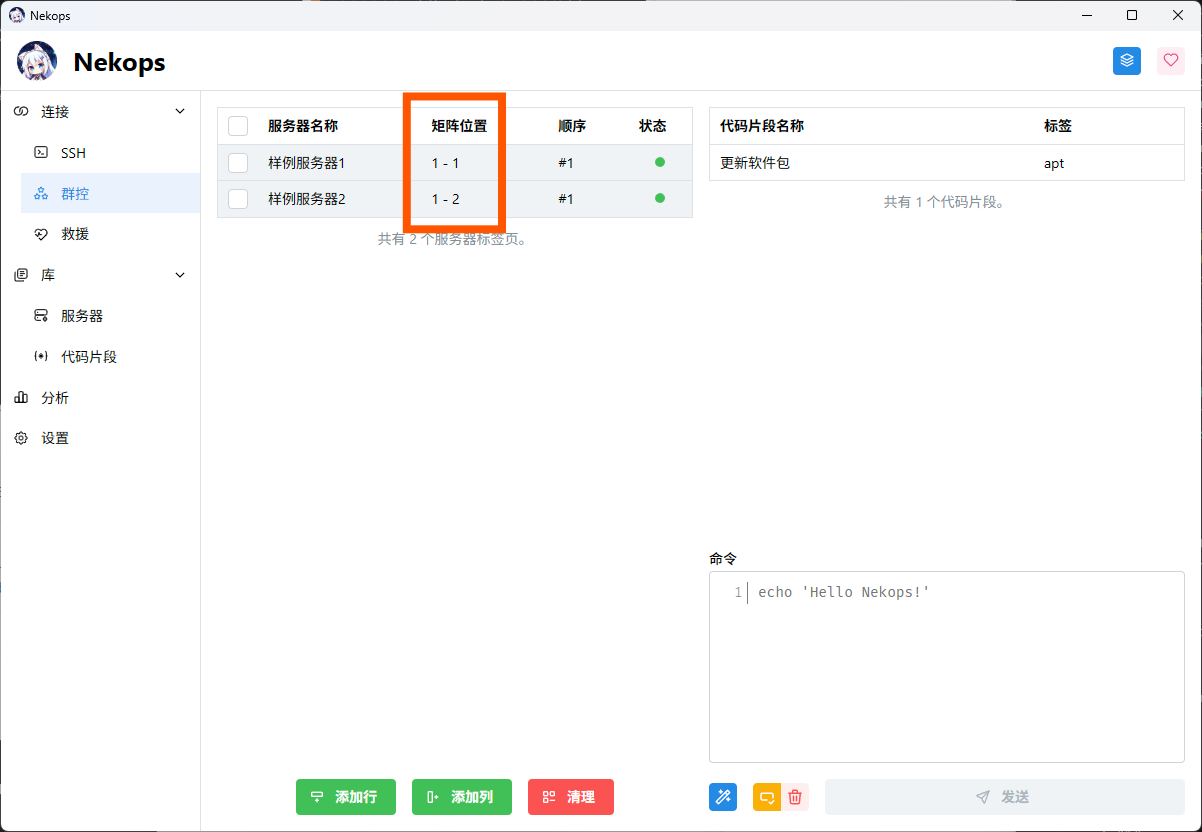This screenshot has height=832, width=1202.
Task: Go to 代码片段 in sidebar
Action: (x=89, y=357)
